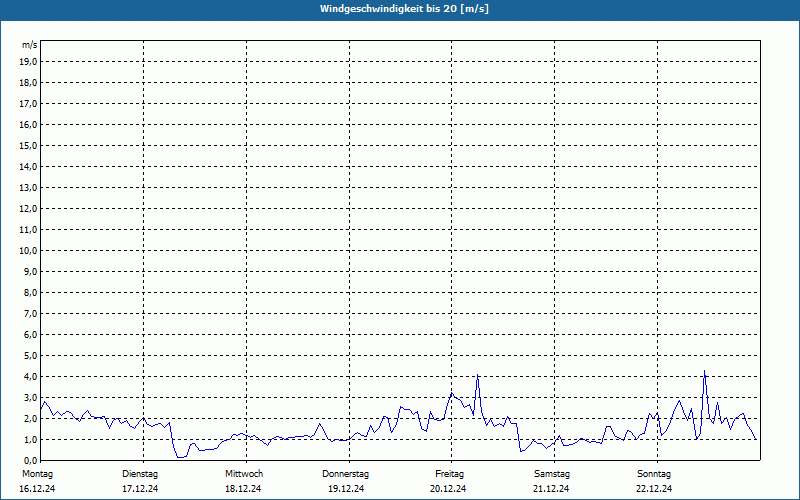800x500 pixels.
Task: Select the 7,0 axis value
Action: point(30,314)
